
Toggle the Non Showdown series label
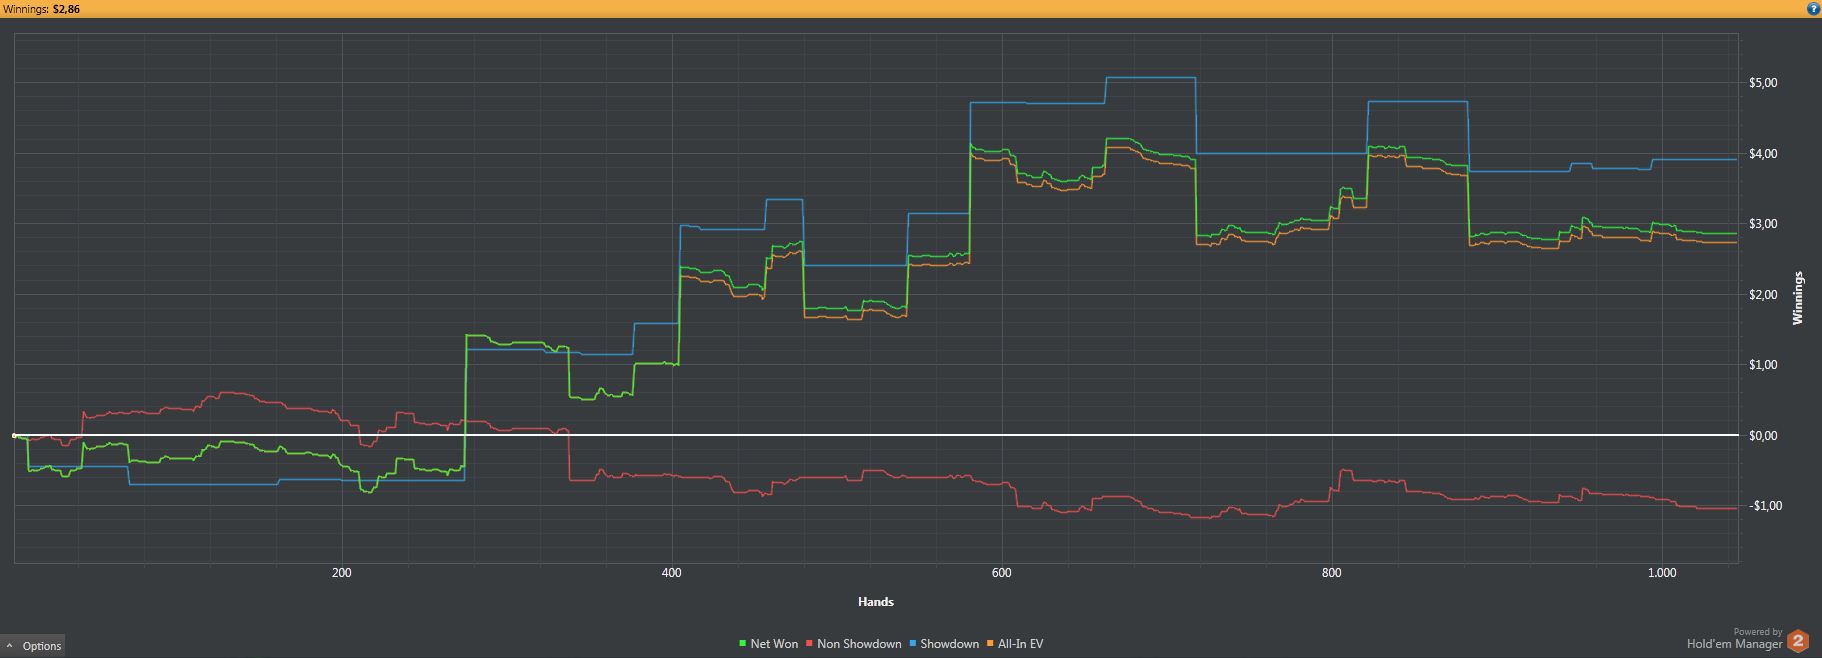point(859,644)
